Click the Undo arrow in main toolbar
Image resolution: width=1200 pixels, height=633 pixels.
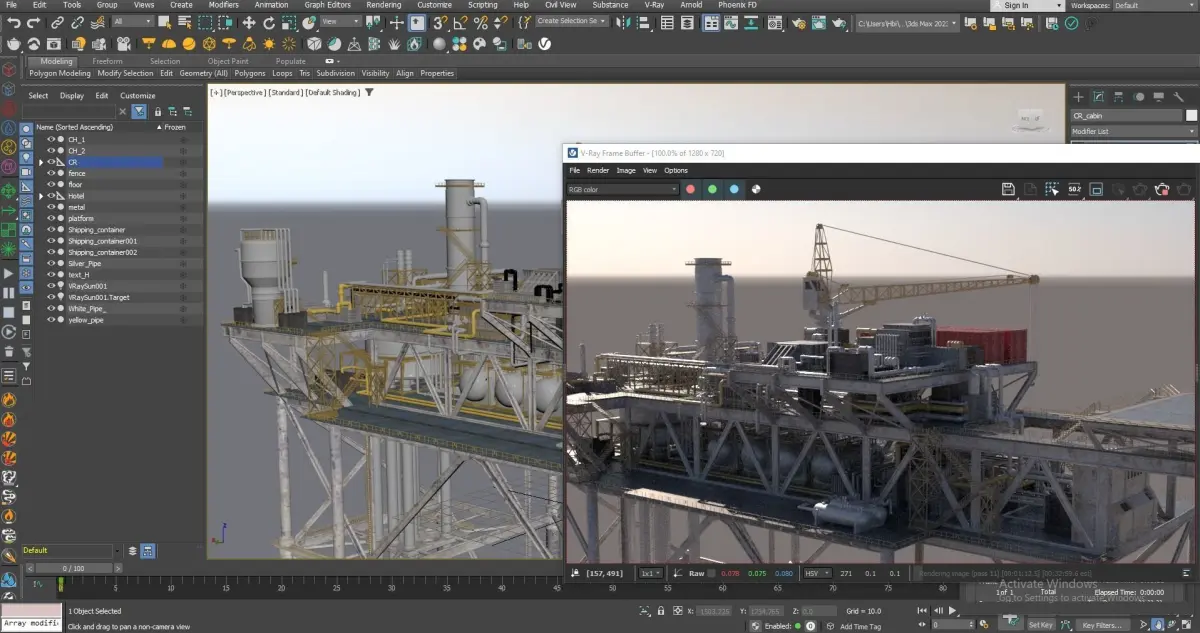coord(13,22)
